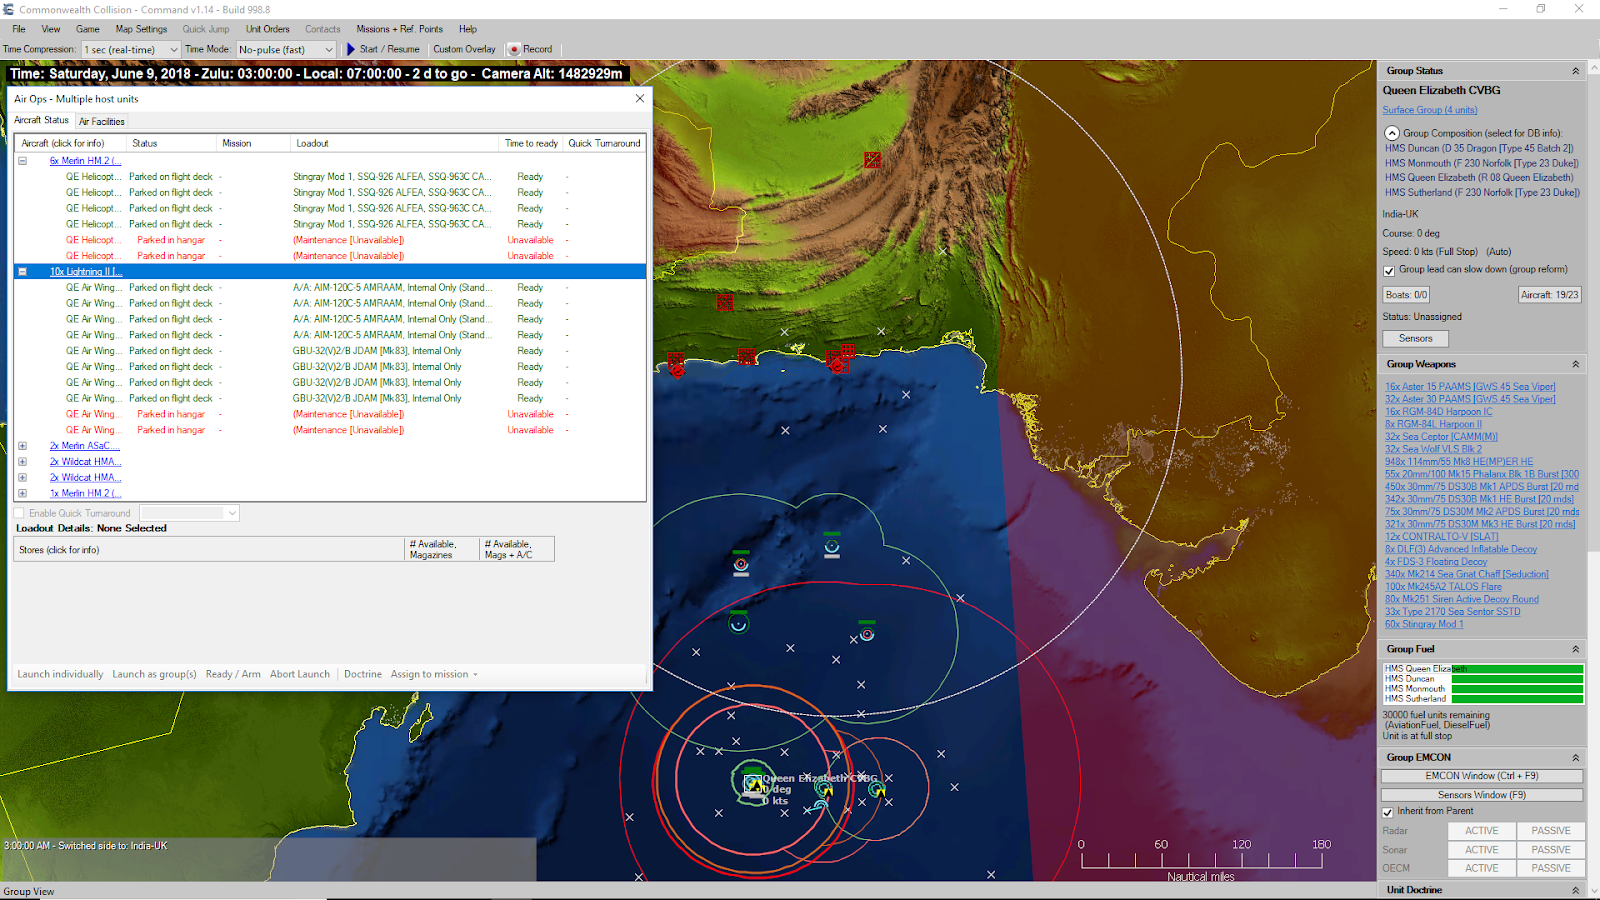Open the Time Compression dropdown
The image size is (1600, 900).
[x=173, y=49]
